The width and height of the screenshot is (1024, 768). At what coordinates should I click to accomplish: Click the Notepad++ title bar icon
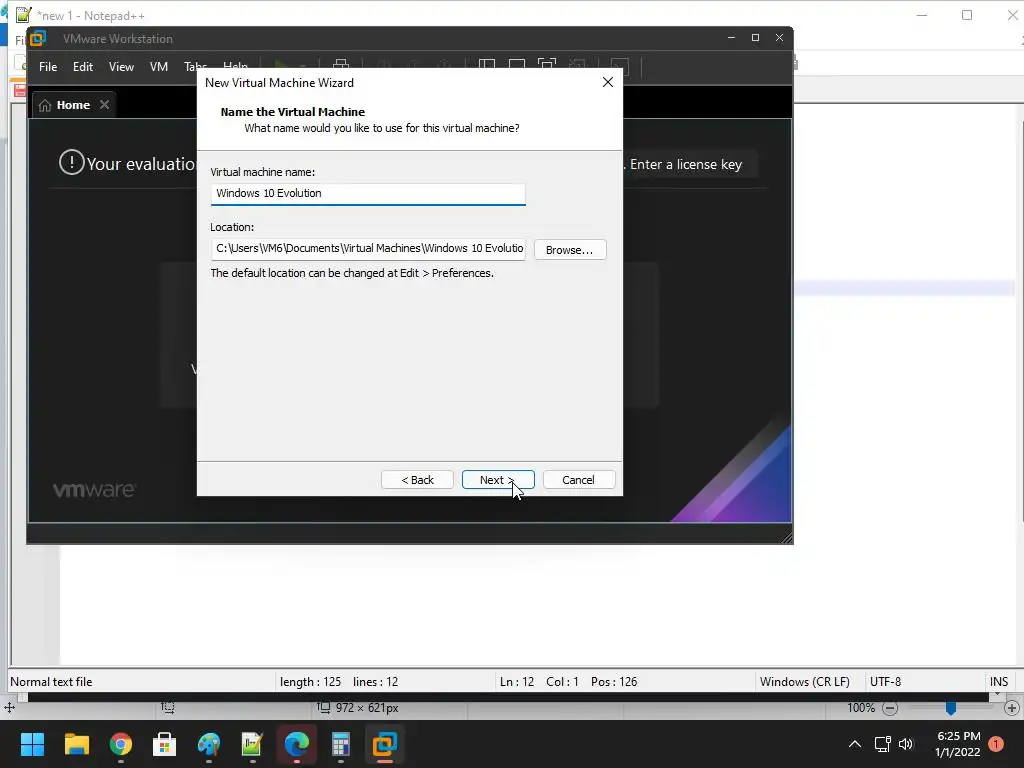[x=24, y=14]
